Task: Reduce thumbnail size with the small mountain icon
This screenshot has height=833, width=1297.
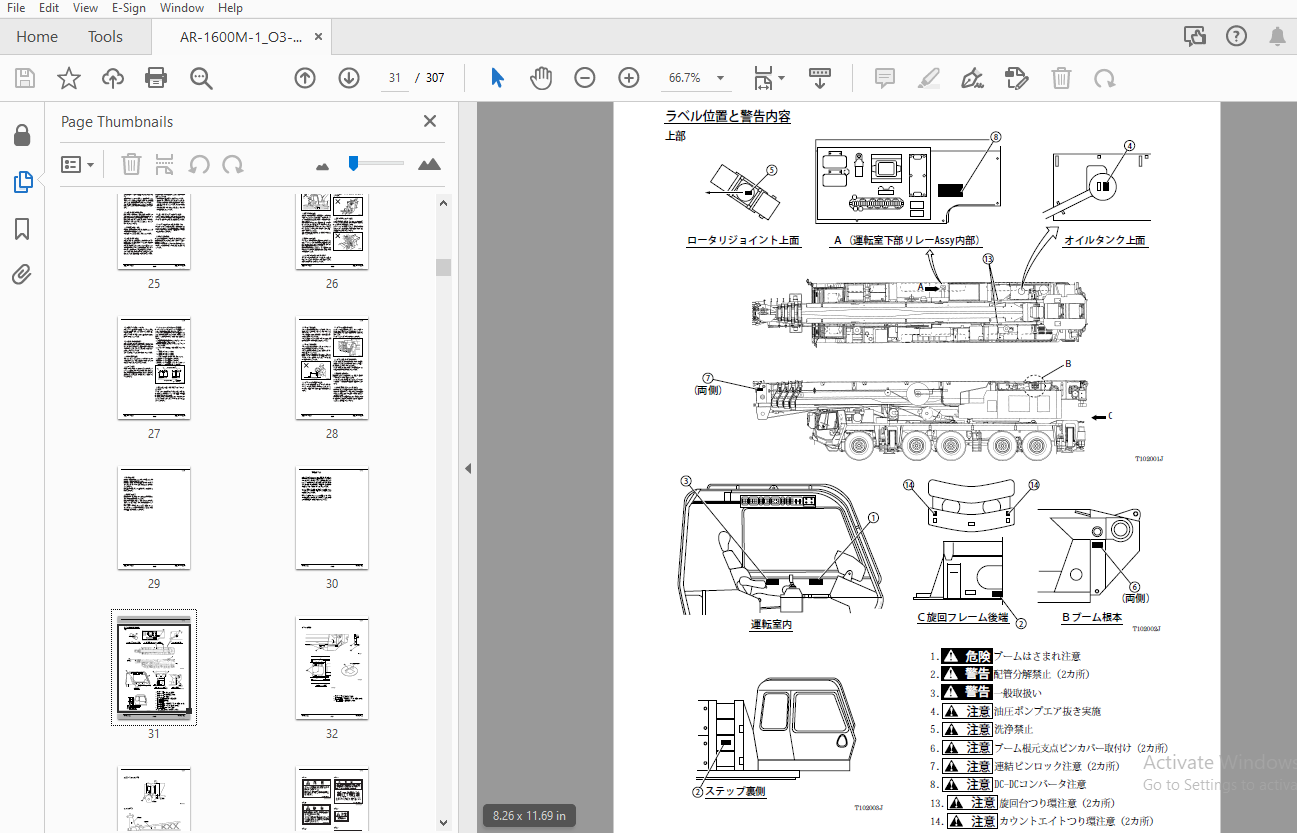Action: (322, 166)
